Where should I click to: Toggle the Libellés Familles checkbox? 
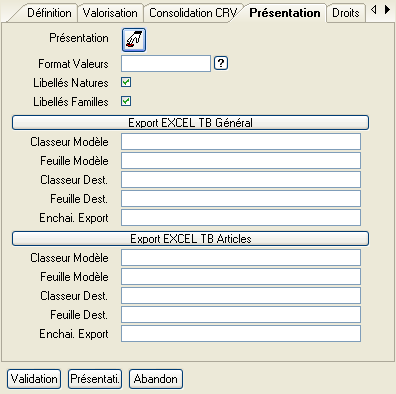pos(126,101)
